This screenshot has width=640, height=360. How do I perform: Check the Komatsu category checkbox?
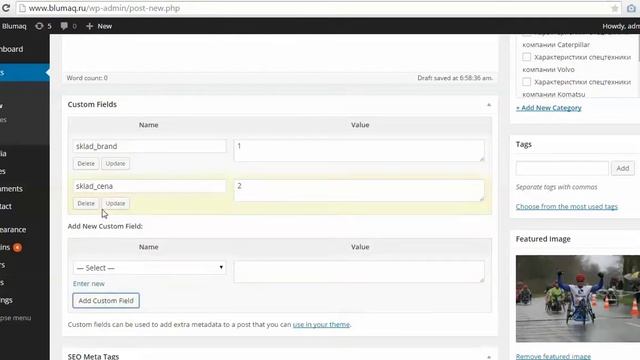pyautogui.click(x=527, y=82)
